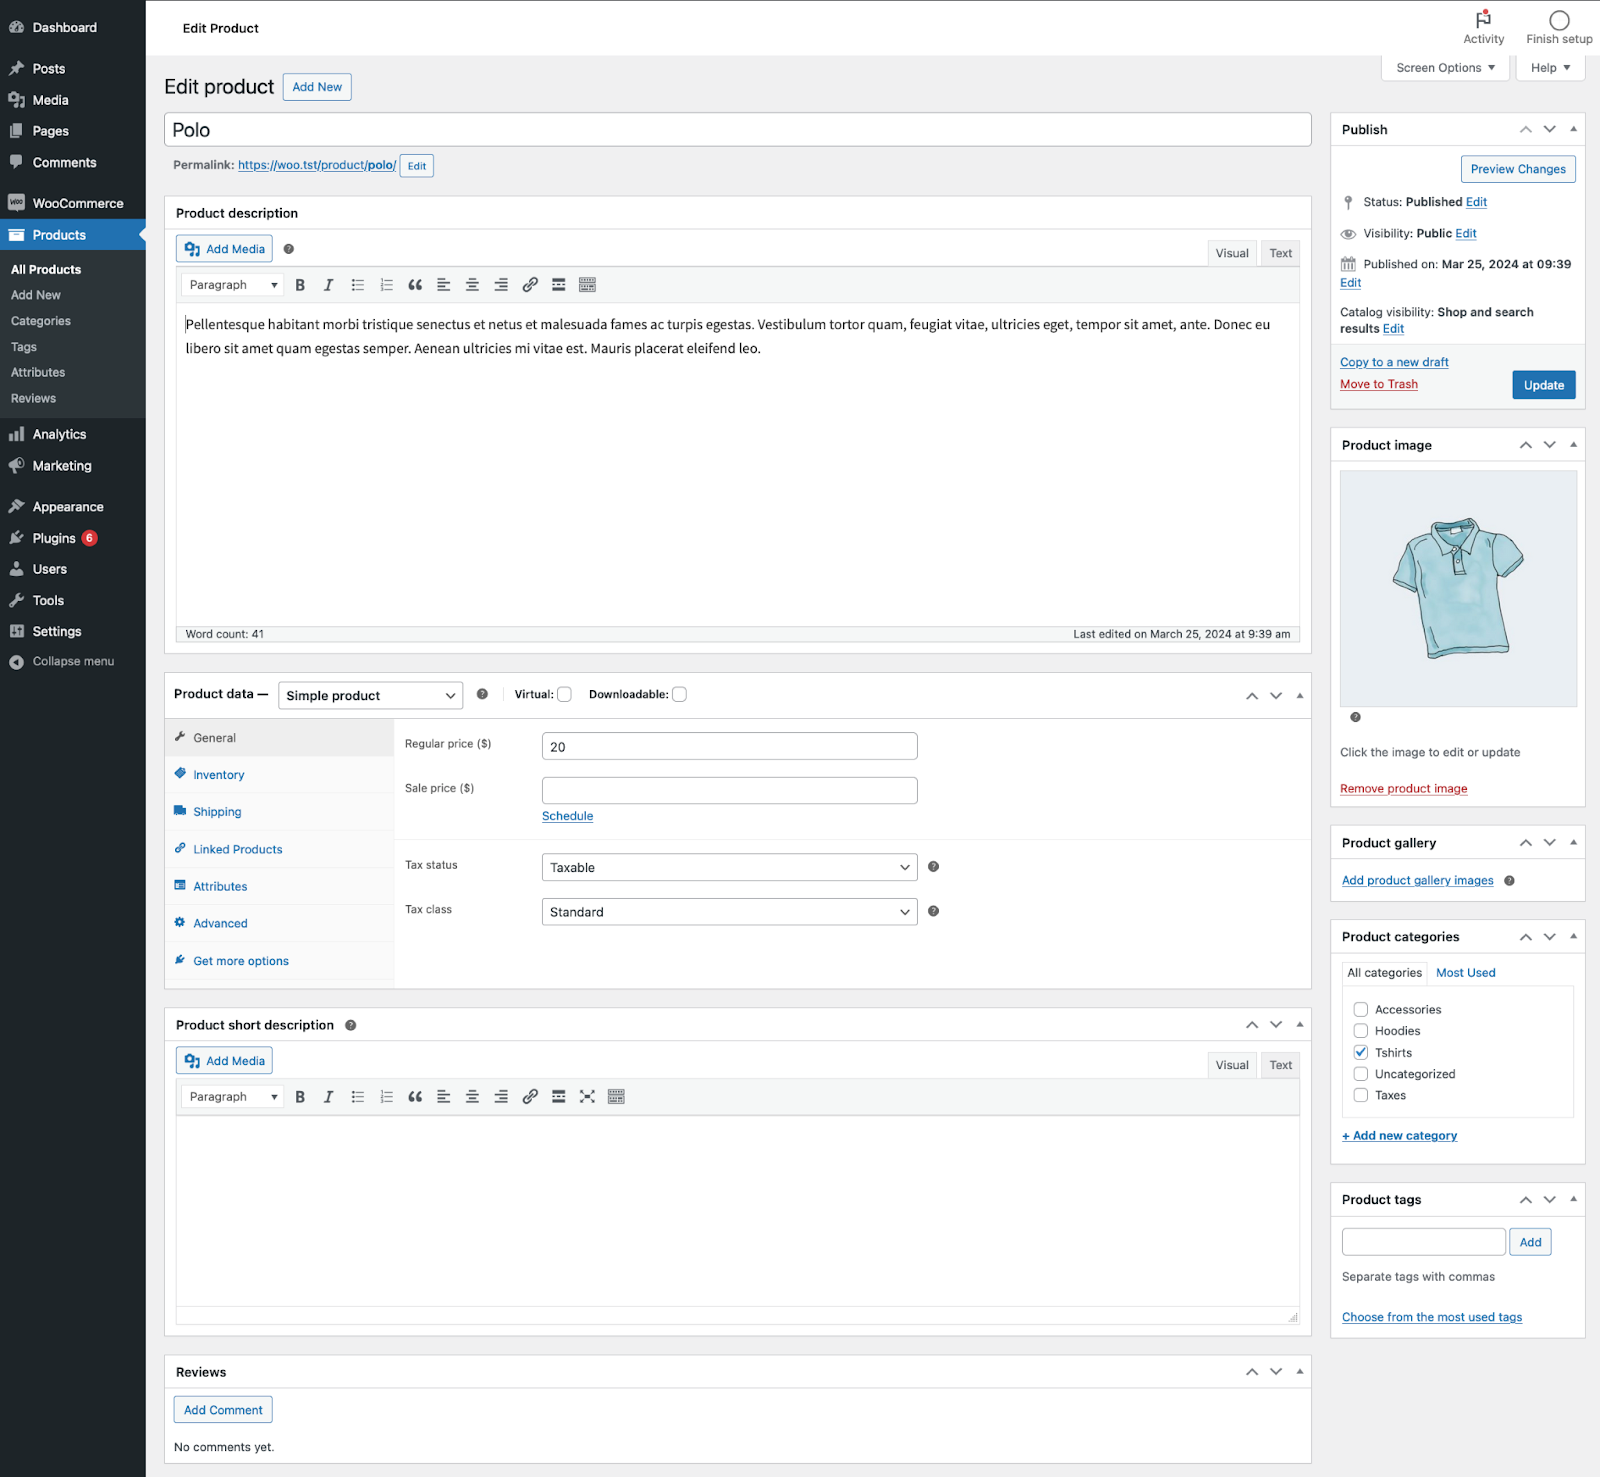This screenshot has height=1477, width=1600.
Task: Open the Tax class dropdown
Action: coord(728,911)
